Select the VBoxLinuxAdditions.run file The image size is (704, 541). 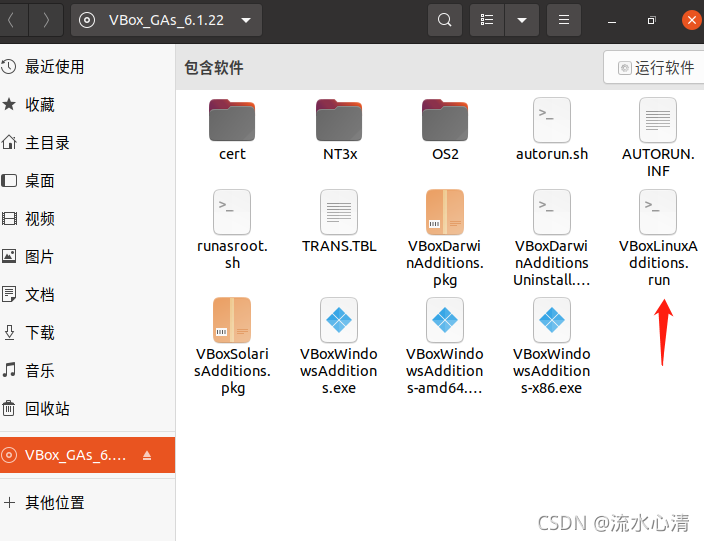(658, 238)
